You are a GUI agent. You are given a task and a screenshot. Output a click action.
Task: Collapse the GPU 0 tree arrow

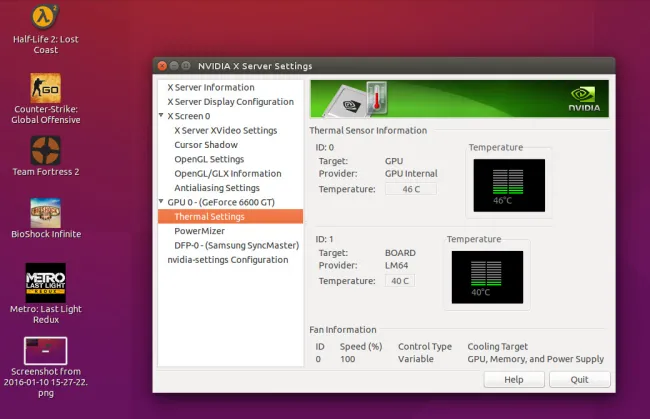click(161, 201)
